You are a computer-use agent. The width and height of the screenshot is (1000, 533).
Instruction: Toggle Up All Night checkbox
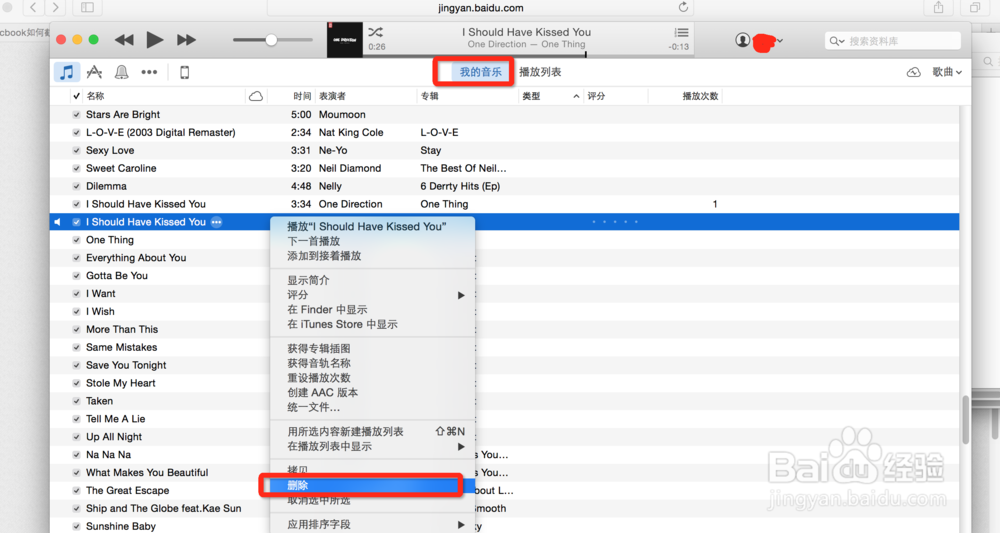tap(77, 437)
